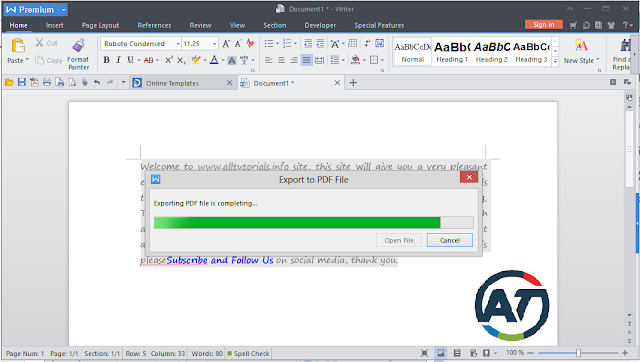Click the Print icon in quick toolbar
Image resolution: width=640 pixels, height=362 pixels.
coord(47,82)
